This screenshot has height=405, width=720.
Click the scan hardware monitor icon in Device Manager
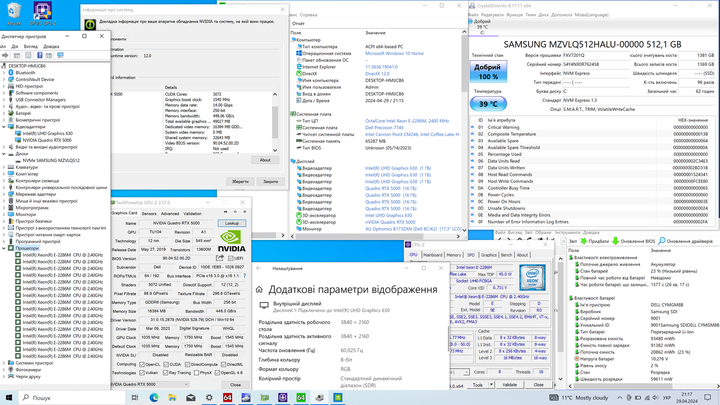[60, 55]
